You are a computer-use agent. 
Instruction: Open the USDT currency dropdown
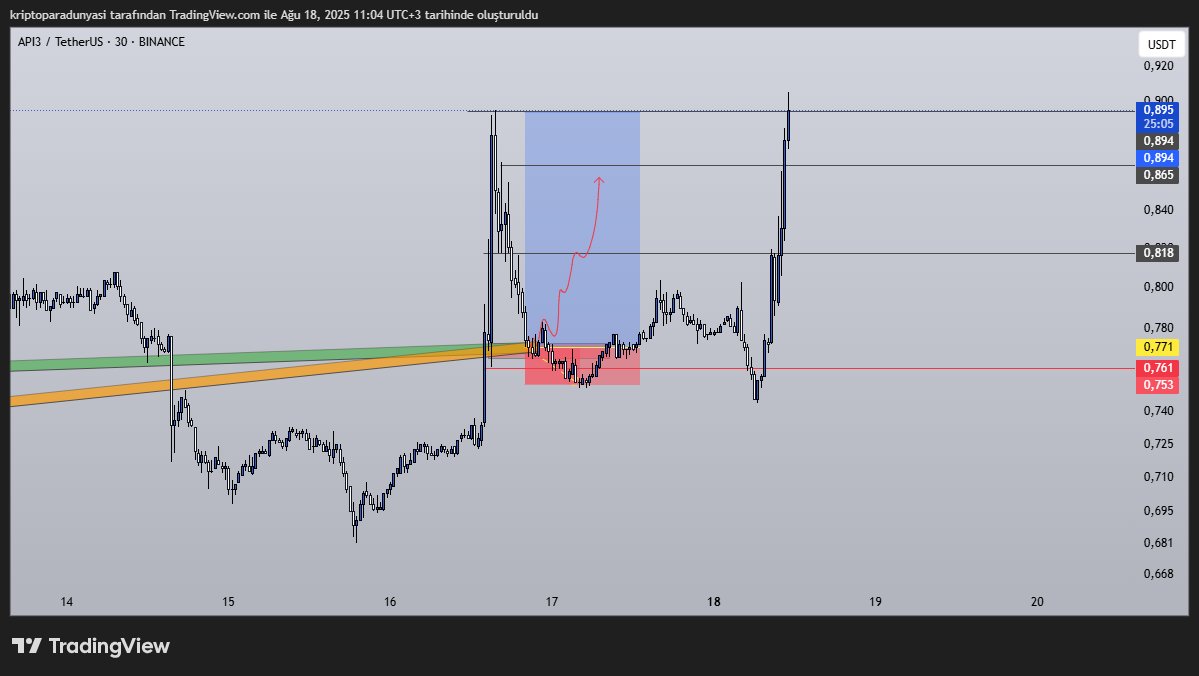[x=1163, y=43]
